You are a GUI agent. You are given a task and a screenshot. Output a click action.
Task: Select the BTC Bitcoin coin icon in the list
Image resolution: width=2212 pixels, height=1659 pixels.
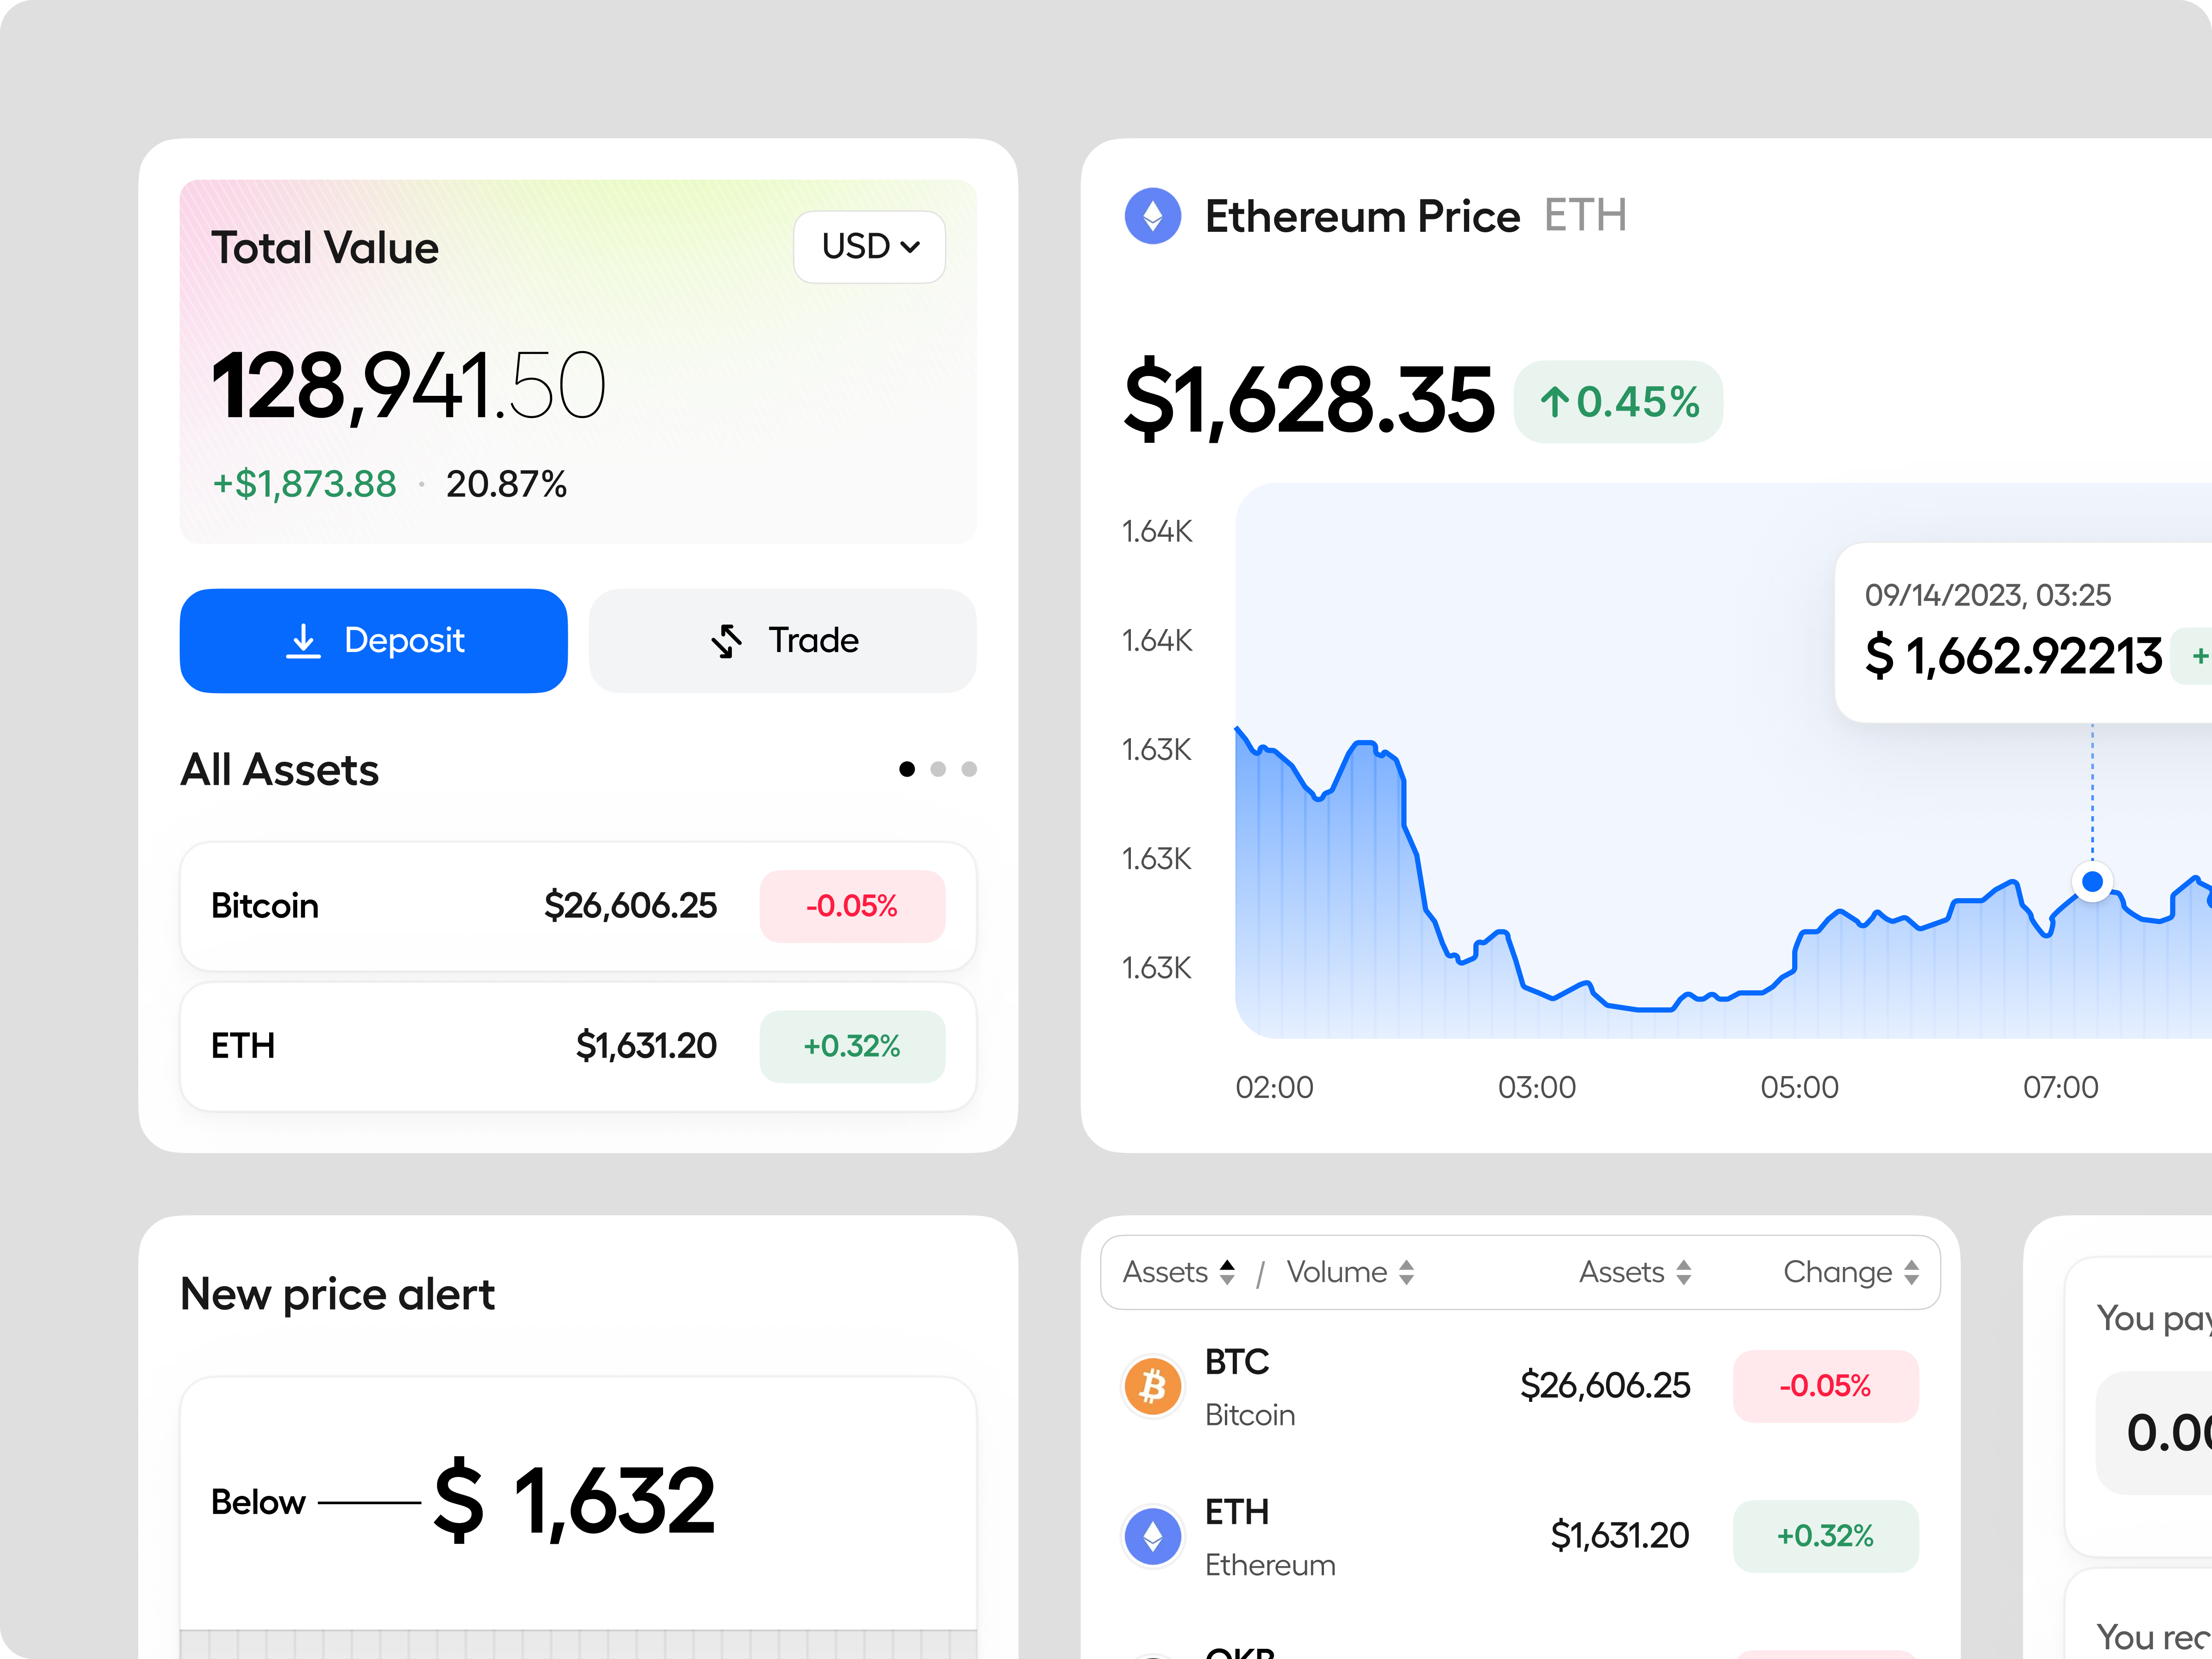pos(1152,1387)
